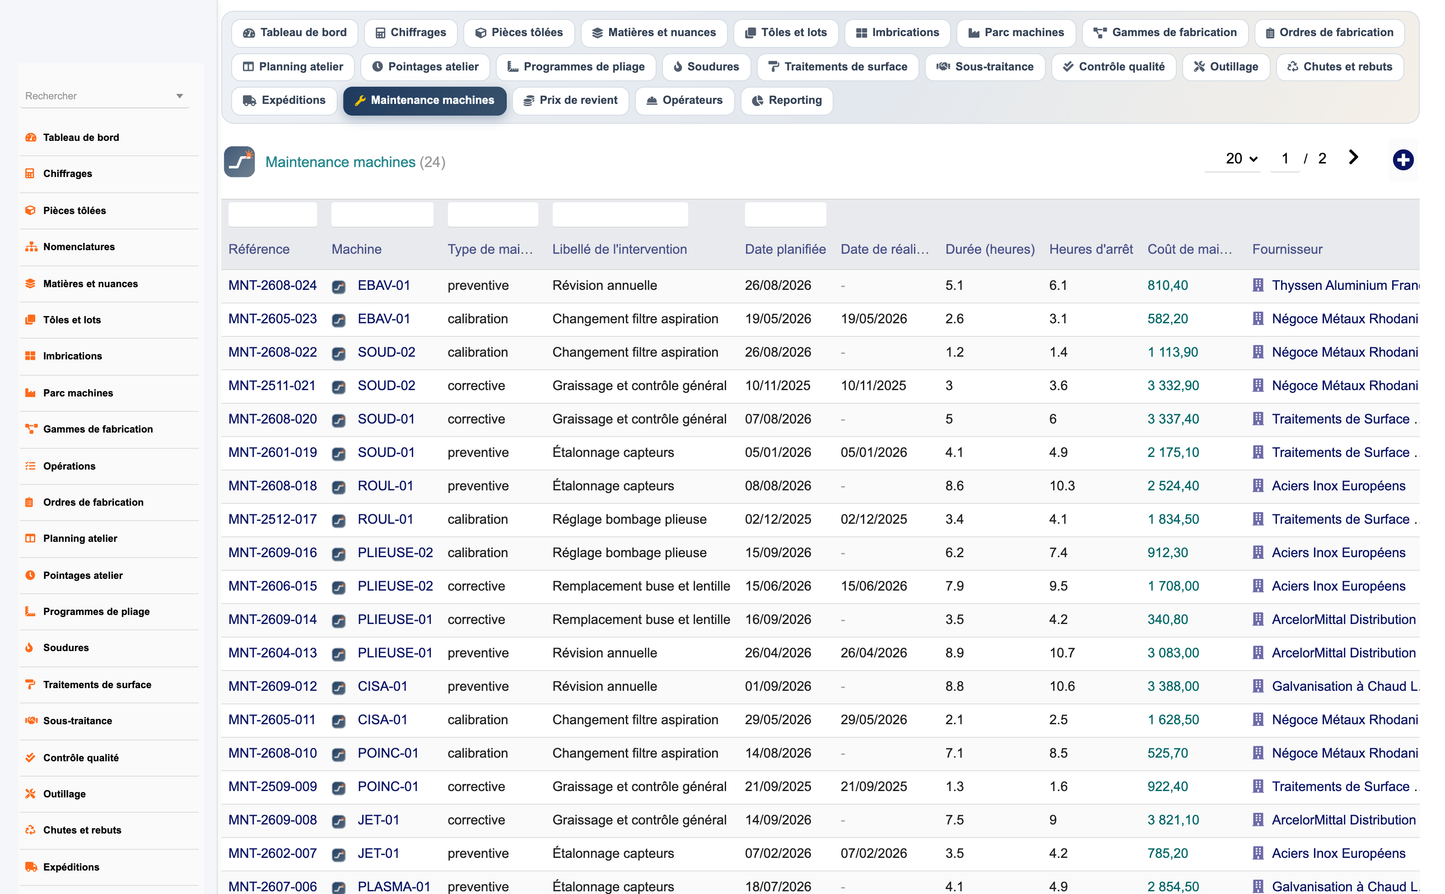Open reference link MNT-2609-012
The height and width of the screenshot is (894, 1445).
tap(272, 686)
